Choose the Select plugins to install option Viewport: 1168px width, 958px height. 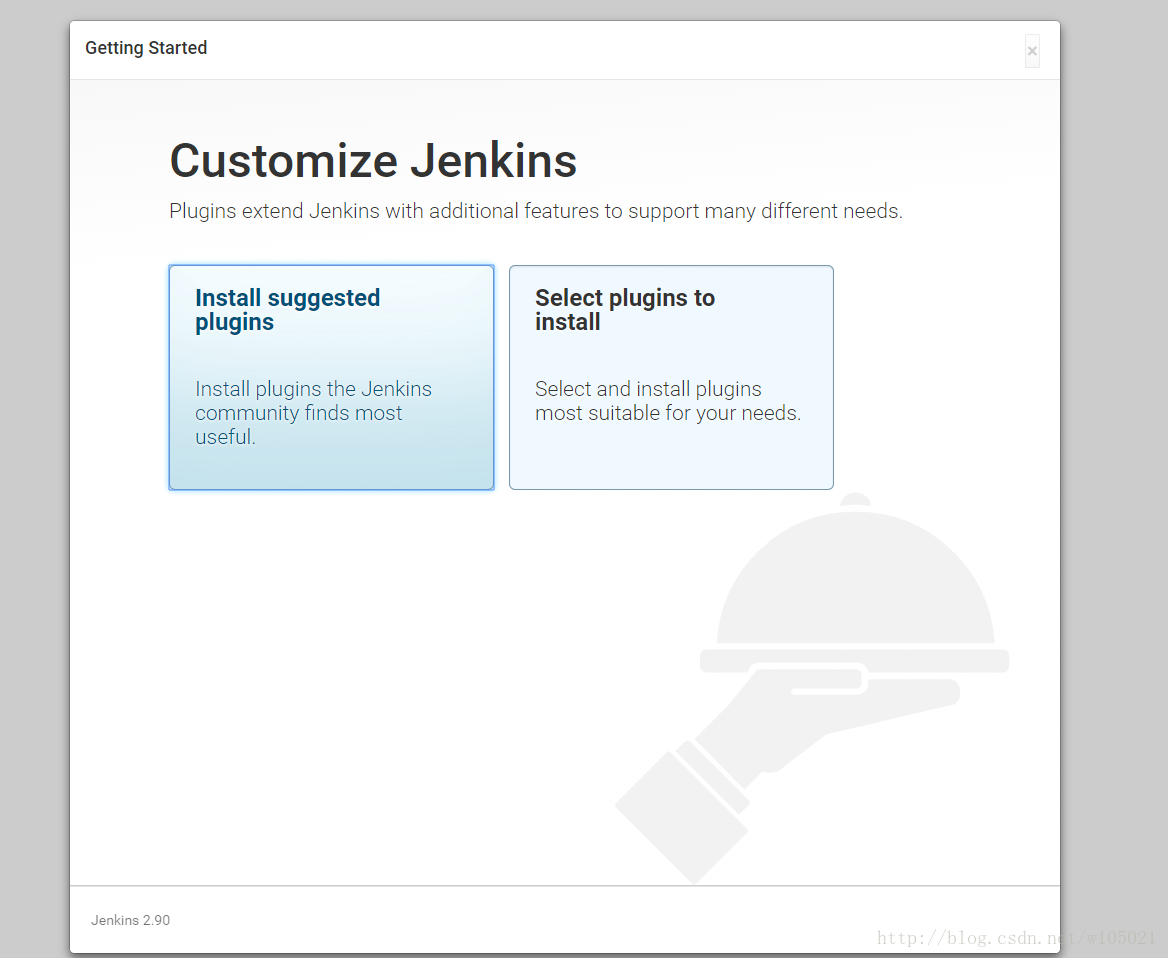[671, 377]
